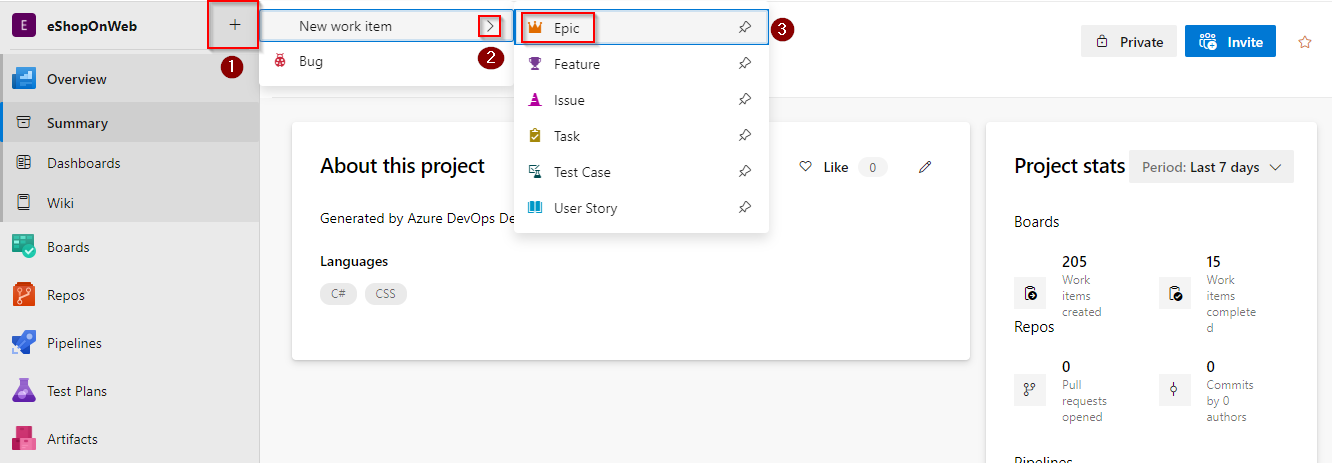This screenshot has width=1332, height=463.
Task: Click the eShopOnWeb project name
Action: pos(92,26)
